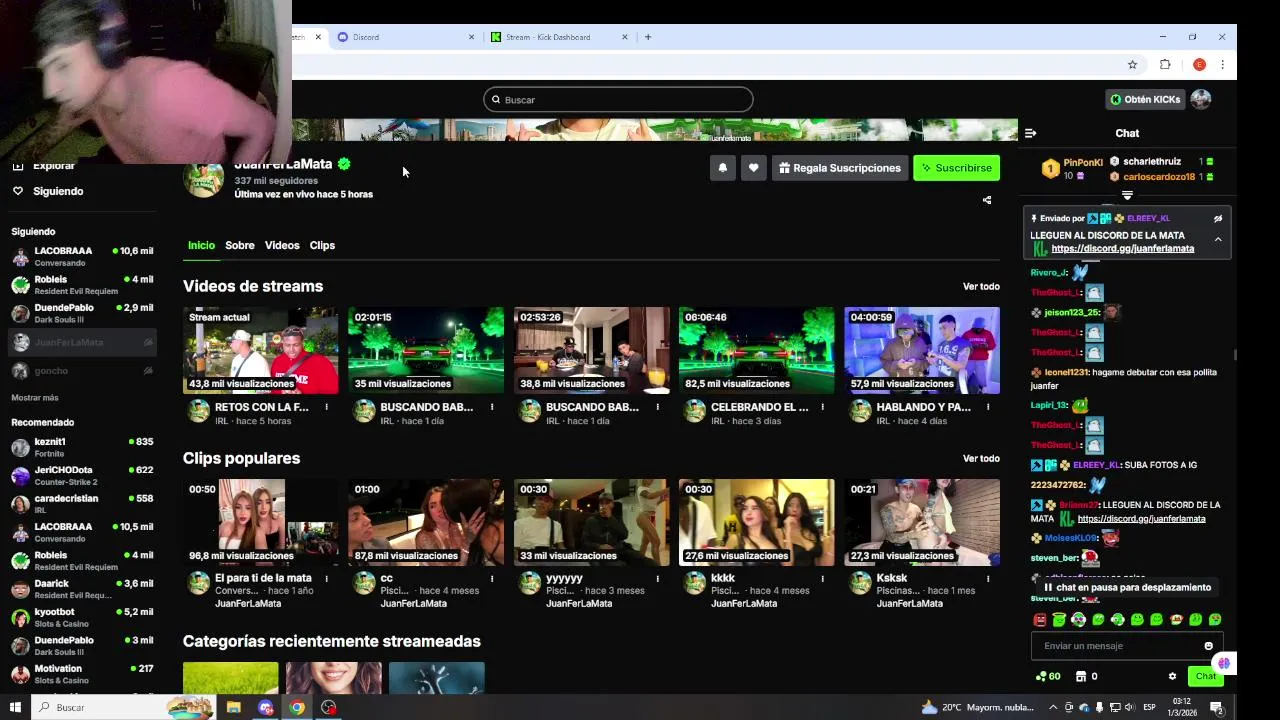Send message with the green Chat button

click(1205, 676)
